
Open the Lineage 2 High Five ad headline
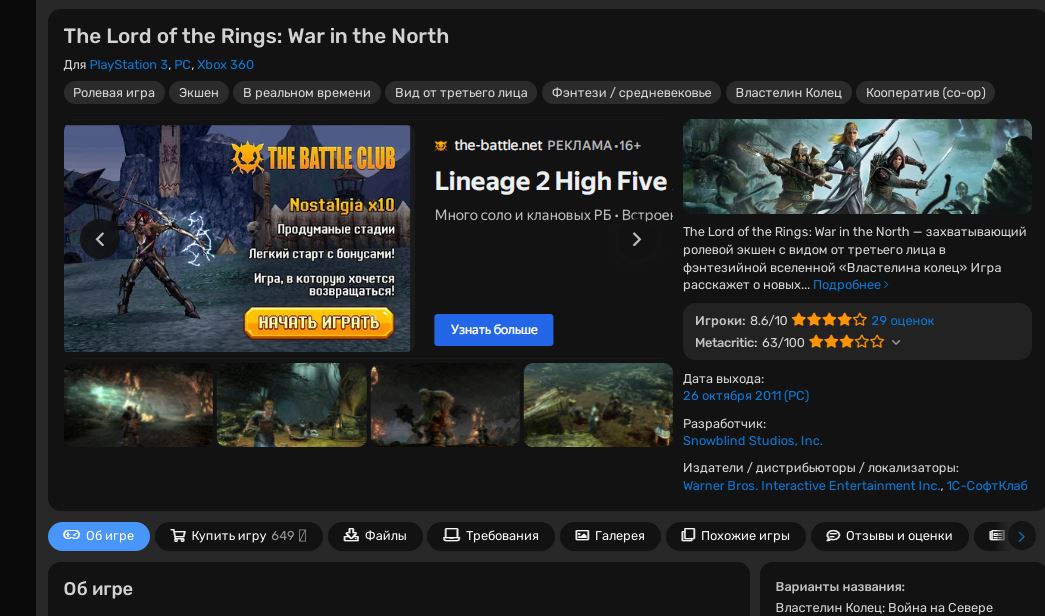[x=550, y=181]
